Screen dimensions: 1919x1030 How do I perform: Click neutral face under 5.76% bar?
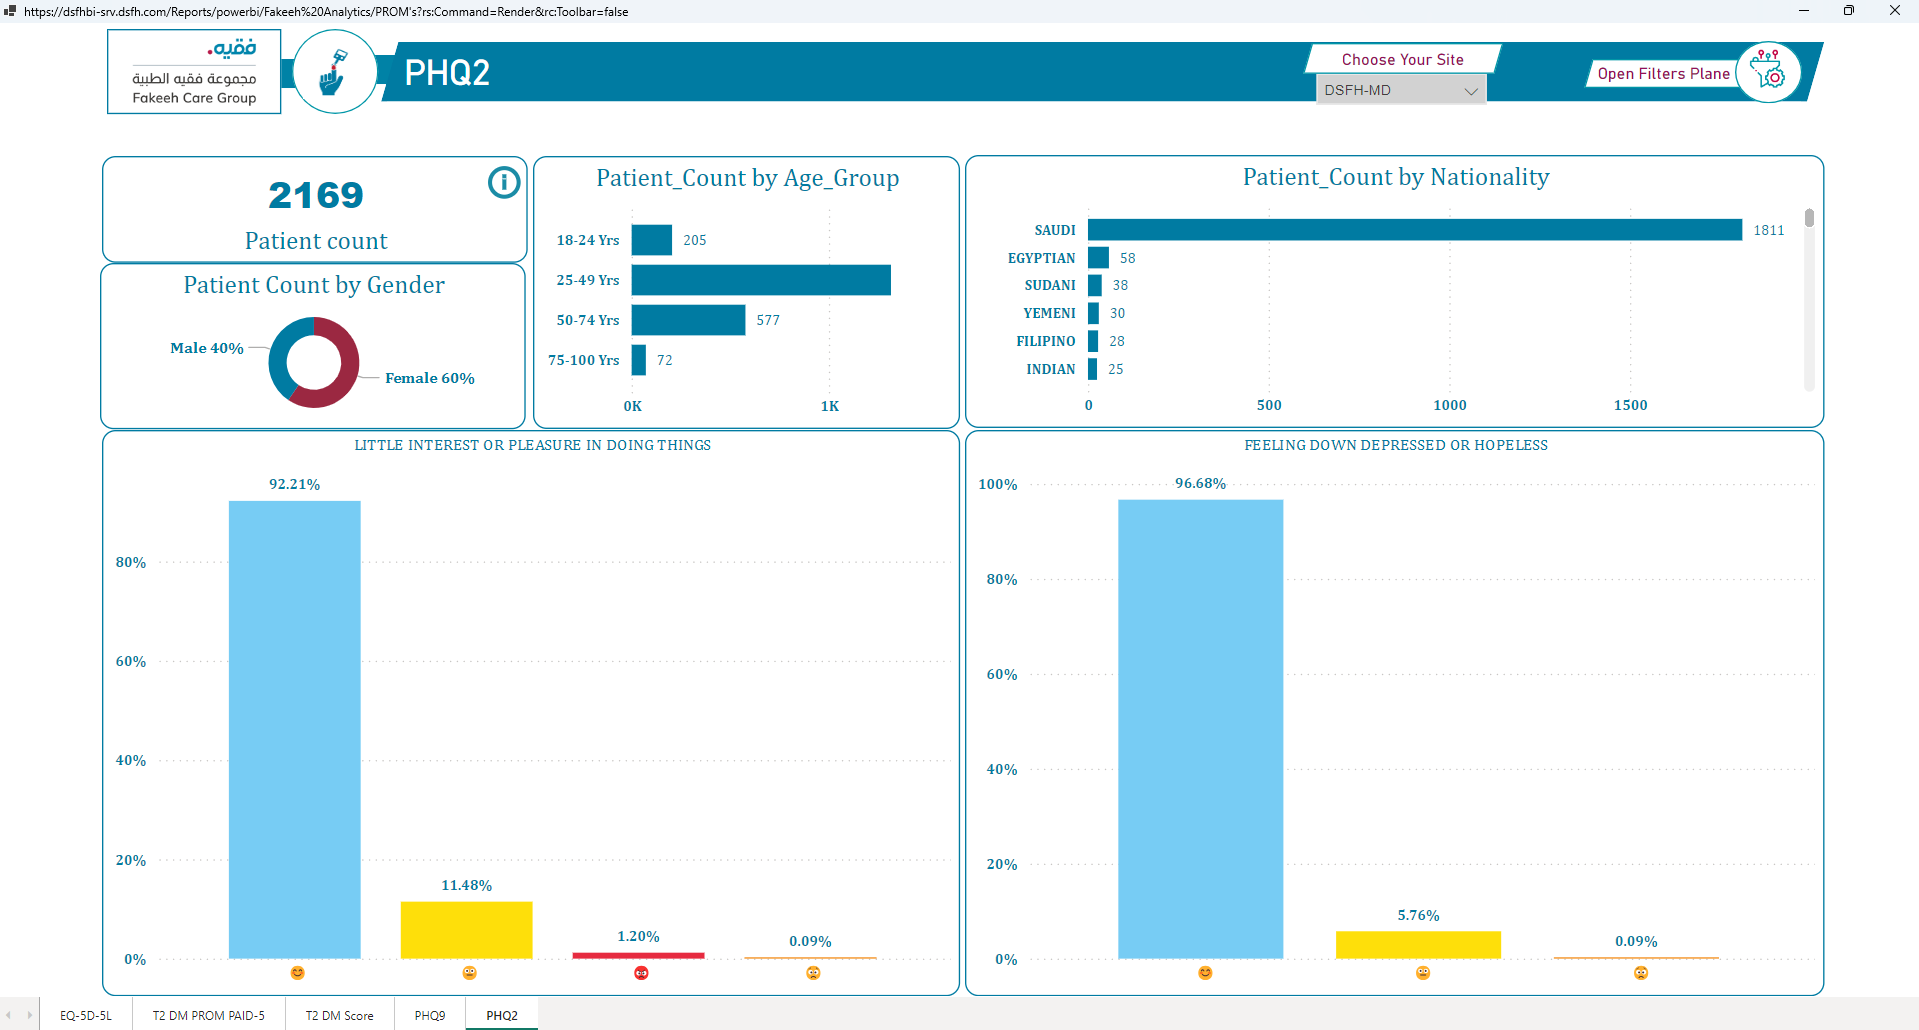coord(1423,973)
